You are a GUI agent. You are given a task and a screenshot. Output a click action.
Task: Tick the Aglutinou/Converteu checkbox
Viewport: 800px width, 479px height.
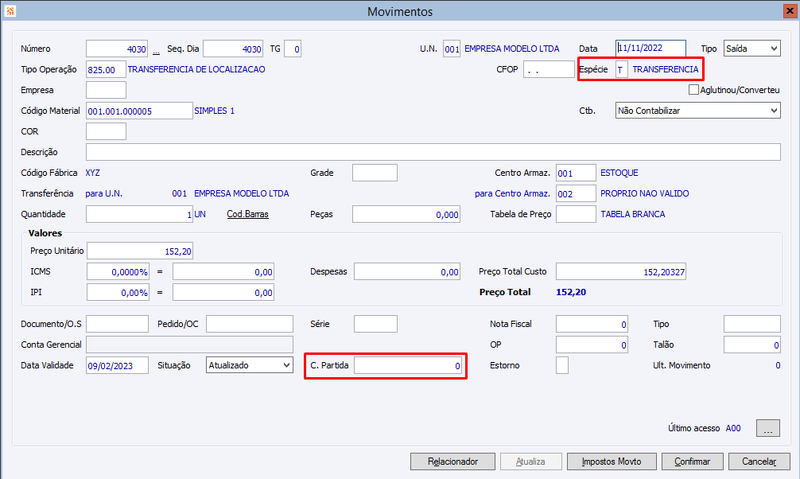point(693,90)
